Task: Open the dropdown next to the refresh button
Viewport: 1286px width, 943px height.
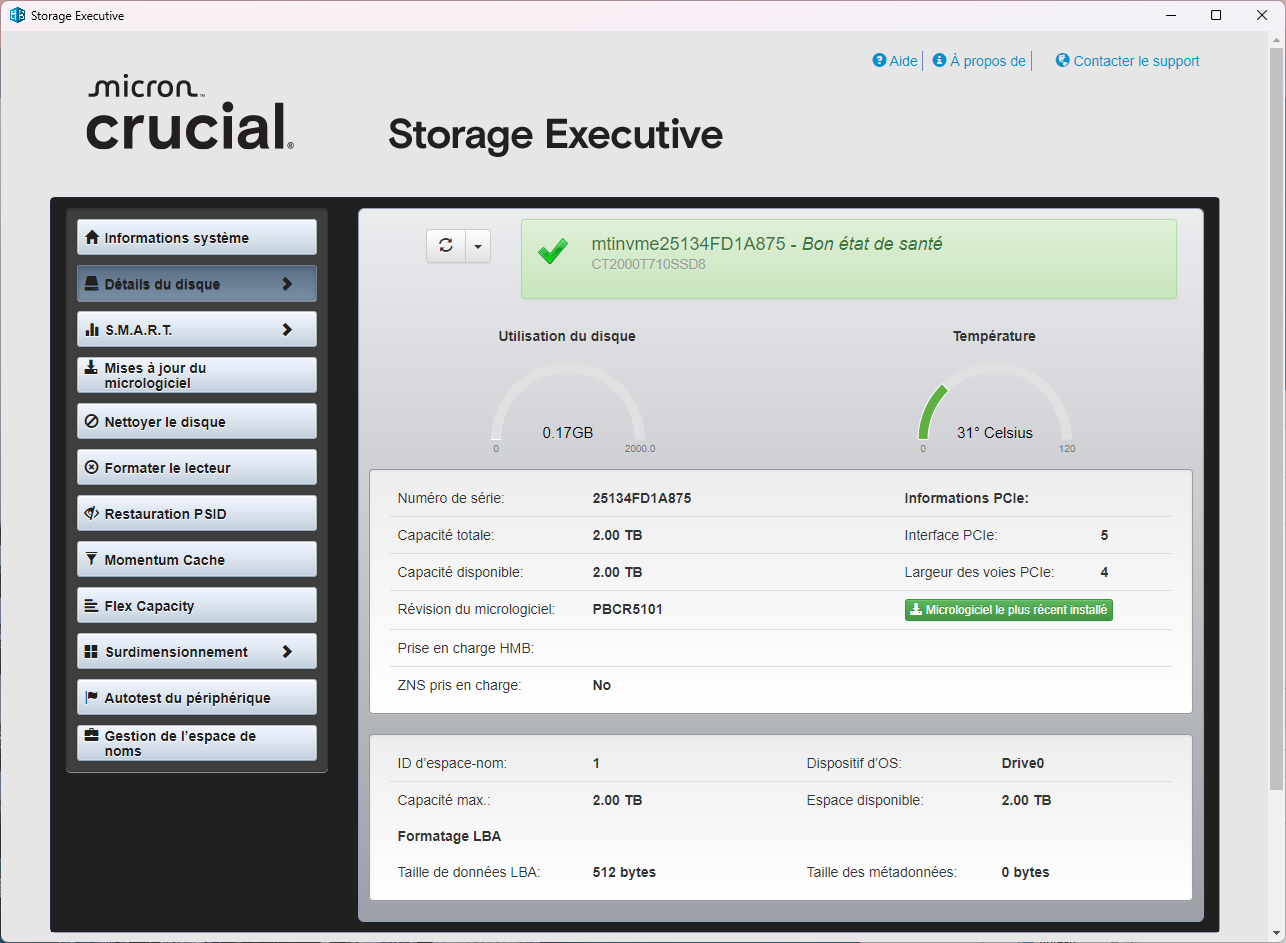Action: [477, 245]
